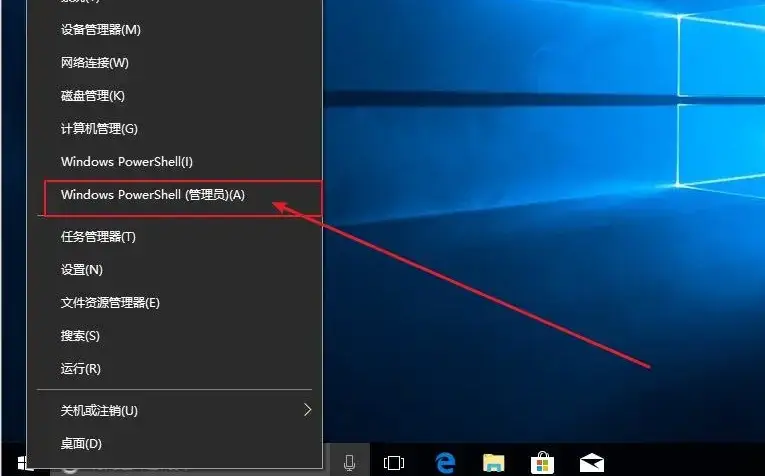
Task: Click 搜索(S) in the menu
Action: [80, 336]
